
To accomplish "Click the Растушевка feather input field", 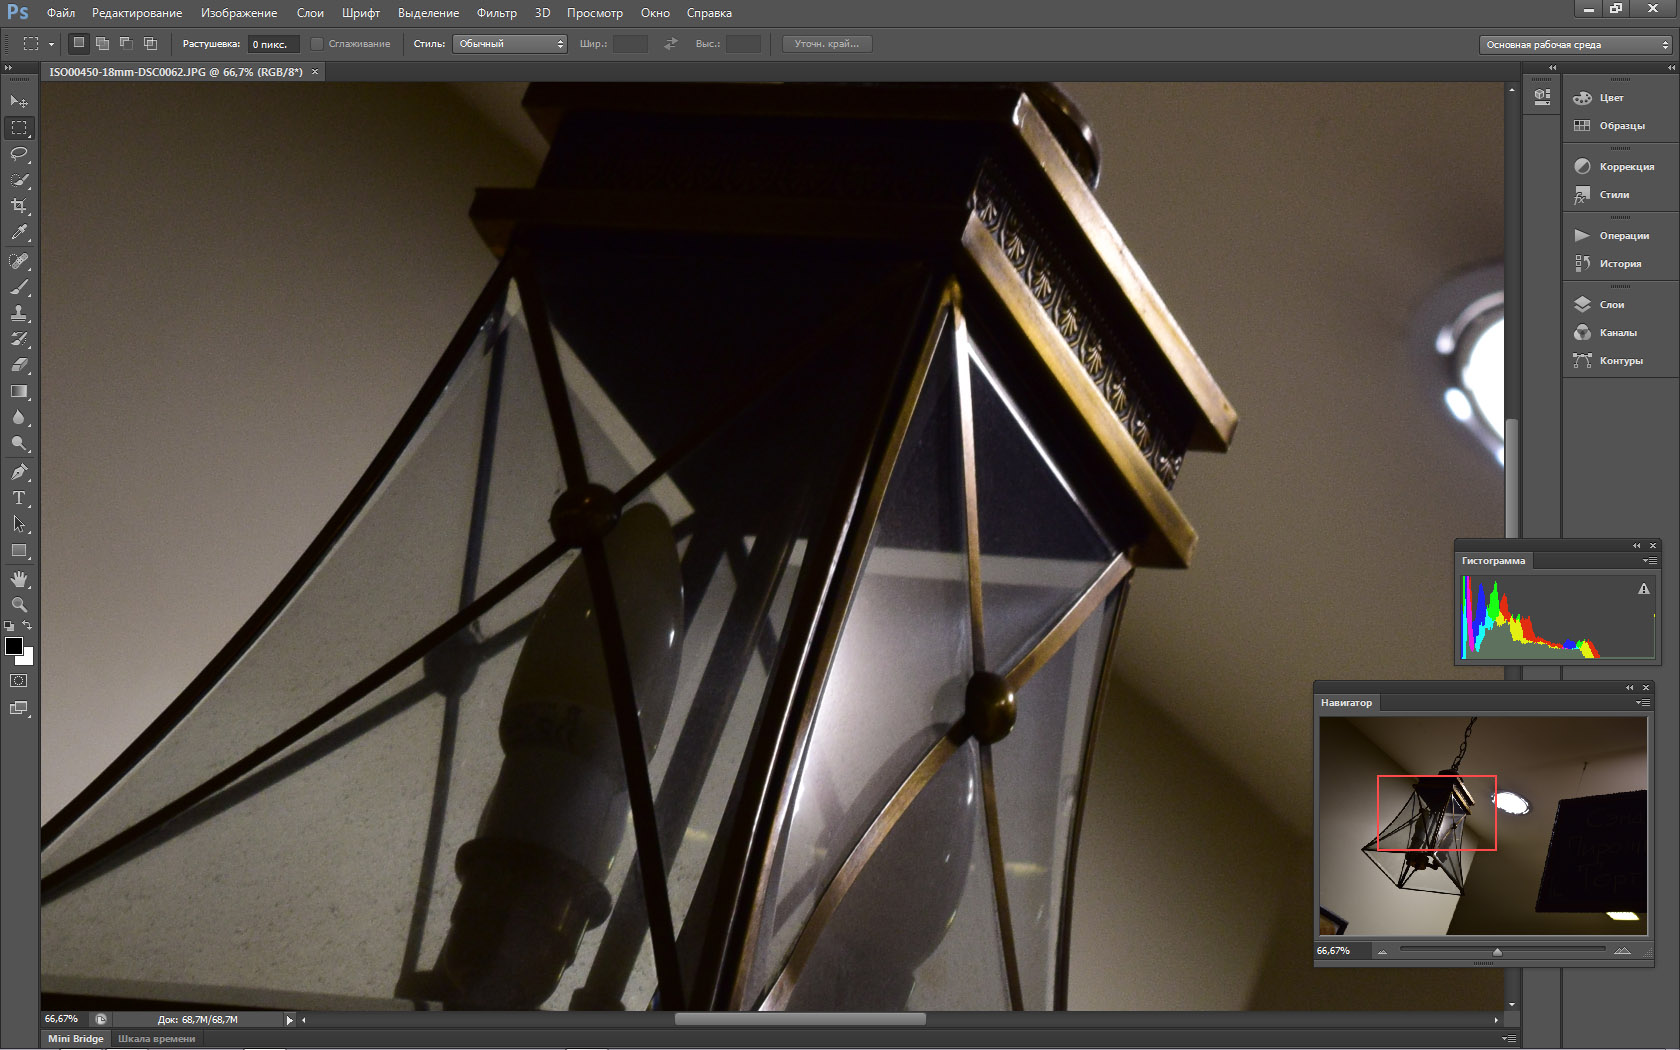I will click(273, 44).
